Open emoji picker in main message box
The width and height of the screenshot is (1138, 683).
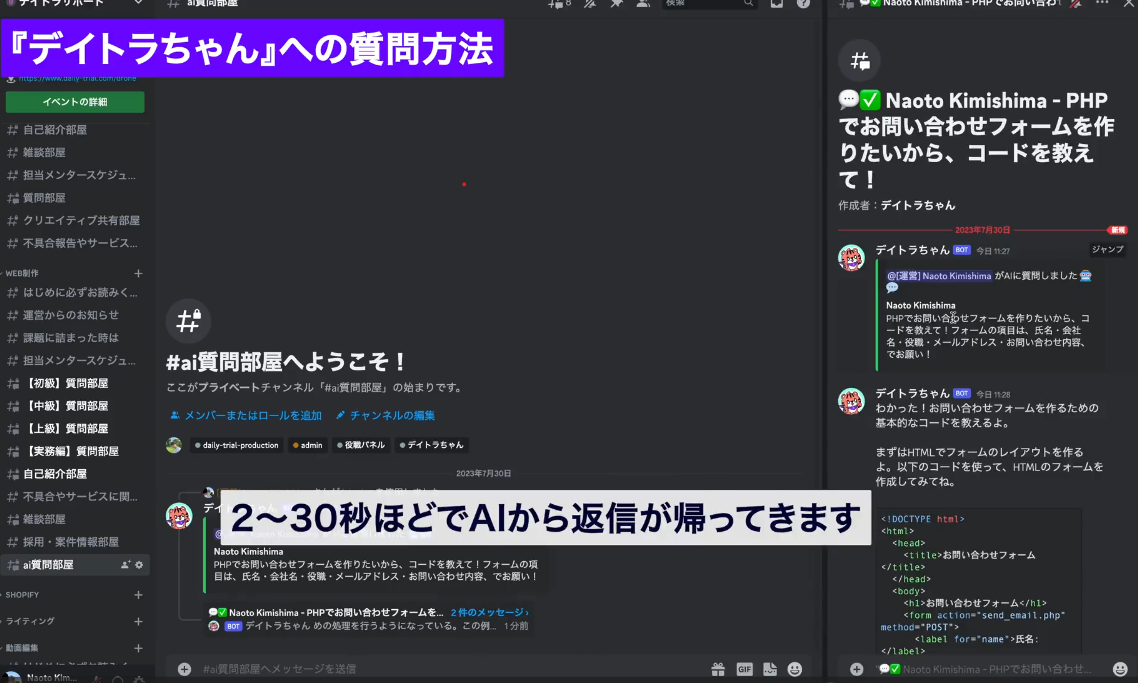point(795,669)
